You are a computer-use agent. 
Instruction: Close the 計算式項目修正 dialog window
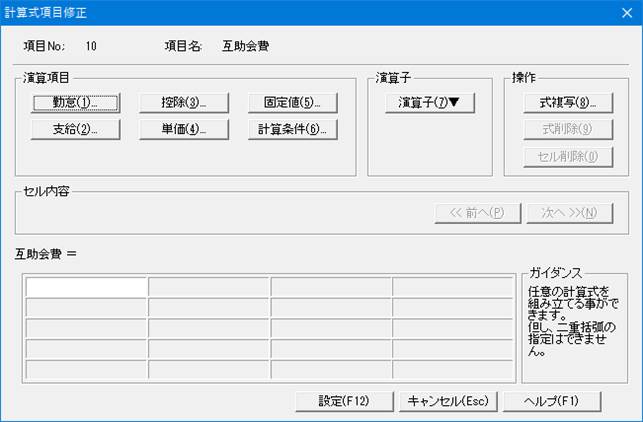pyautogui.click(x=627, y=13)
